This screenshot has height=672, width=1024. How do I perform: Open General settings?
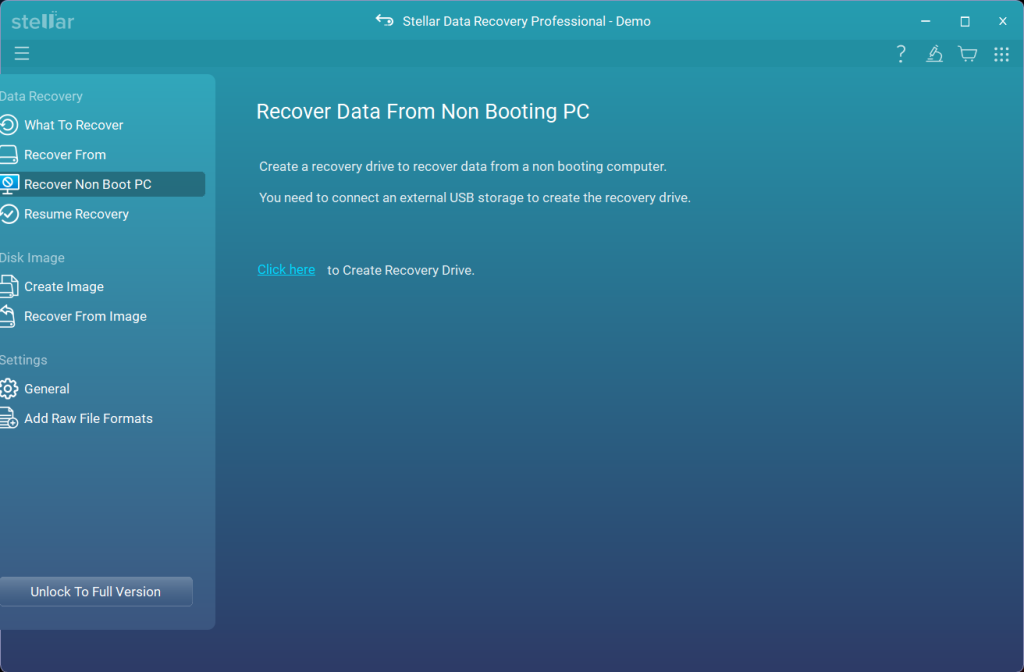[48, 389]
